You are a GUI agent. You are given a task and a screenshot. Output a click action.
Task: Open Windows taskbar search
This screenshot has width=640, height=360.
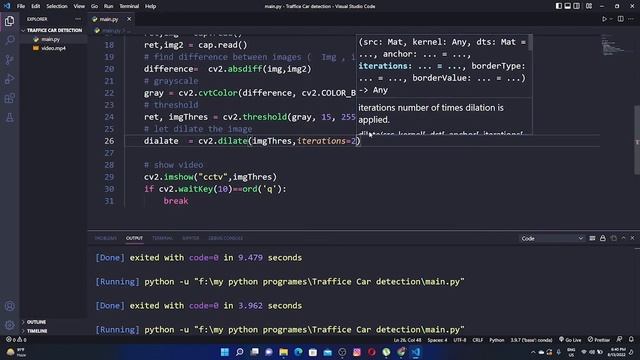point(240,352)
